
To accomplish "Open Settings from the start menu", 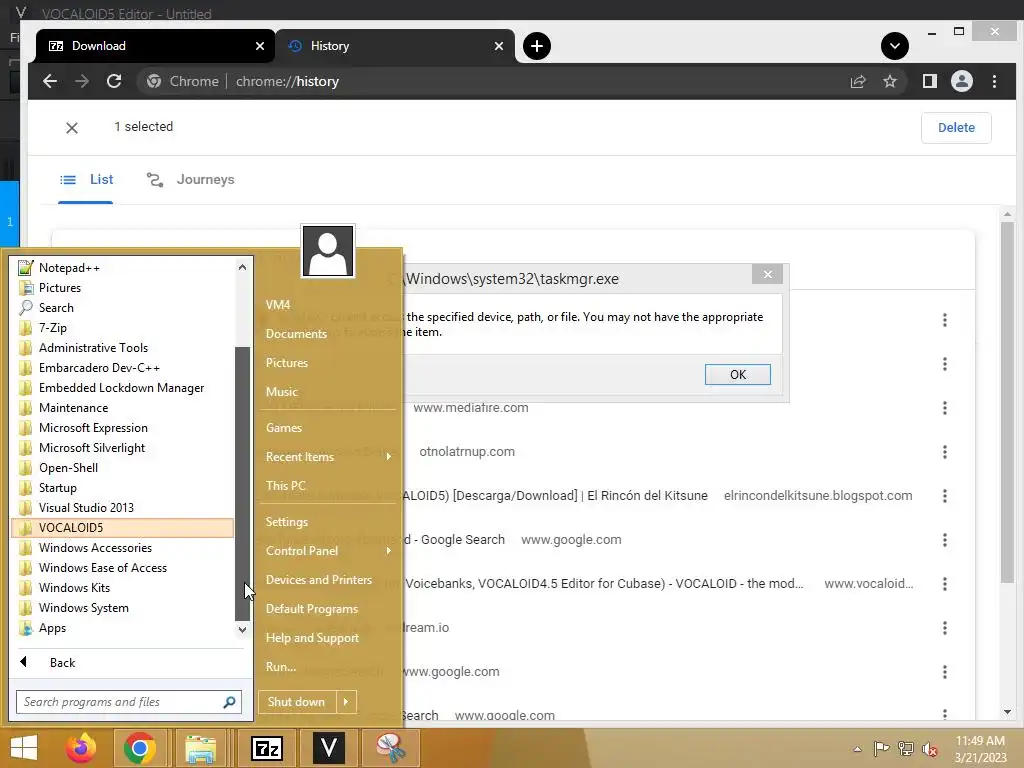I will 327,522.
